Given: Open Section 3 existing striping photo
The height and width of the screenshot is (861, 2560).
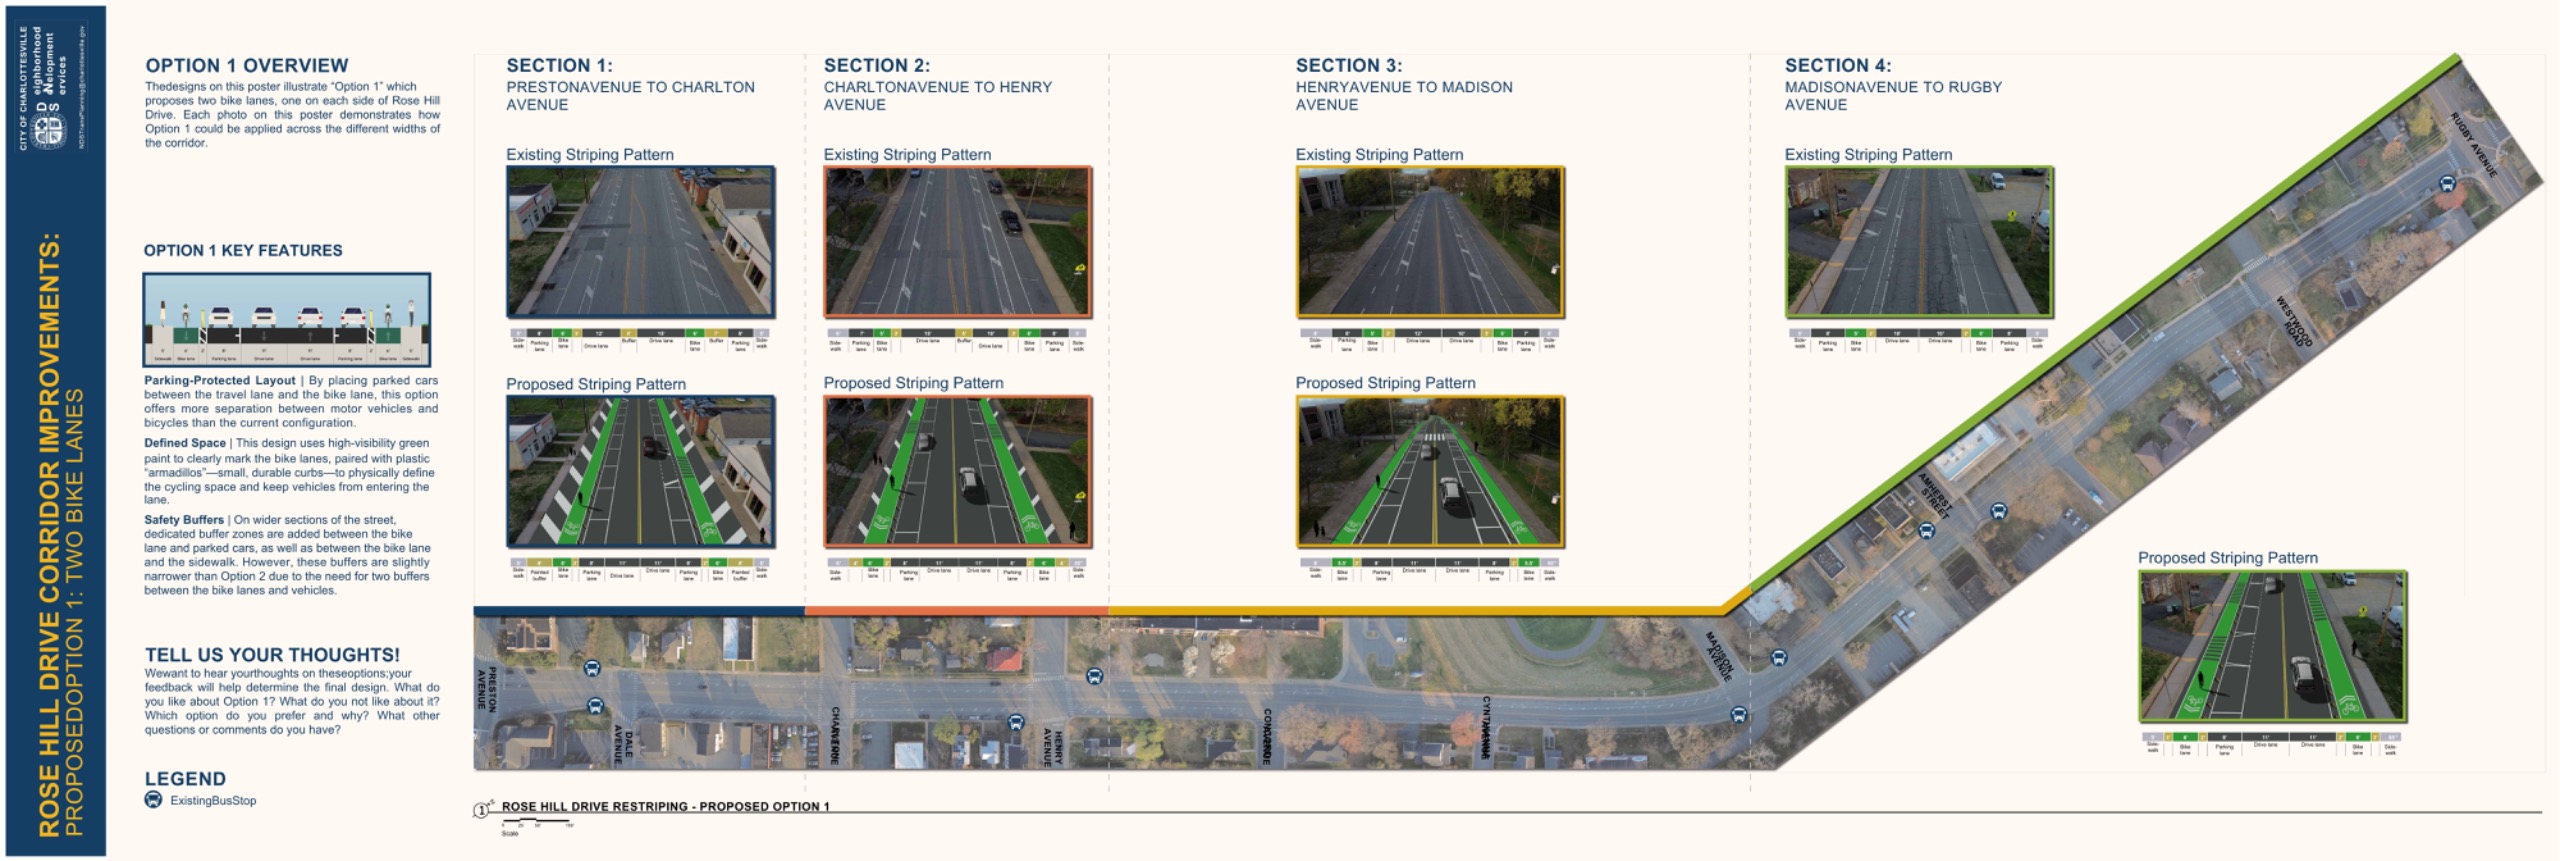Looking at the screenshot, I should (x=1430, y=242).
